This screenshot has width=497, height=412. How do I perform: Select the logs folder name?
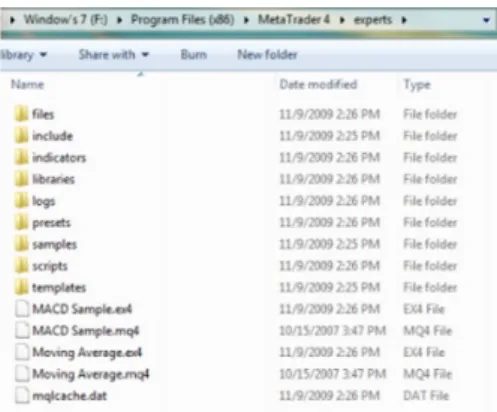point(43,201)
